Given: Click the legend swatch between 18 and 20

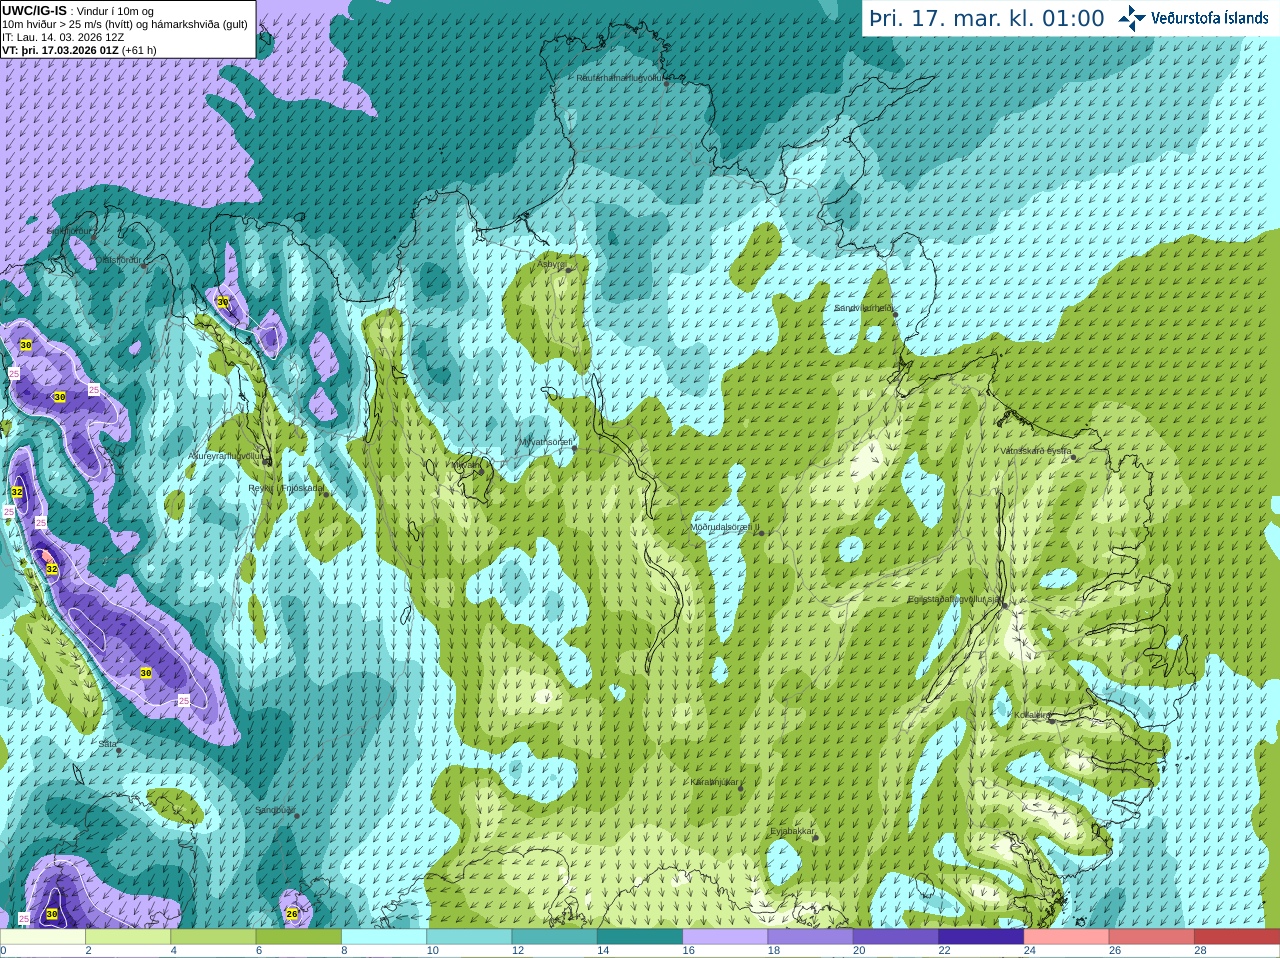Looking at the screenshot, I should click(x=810, y=937).
